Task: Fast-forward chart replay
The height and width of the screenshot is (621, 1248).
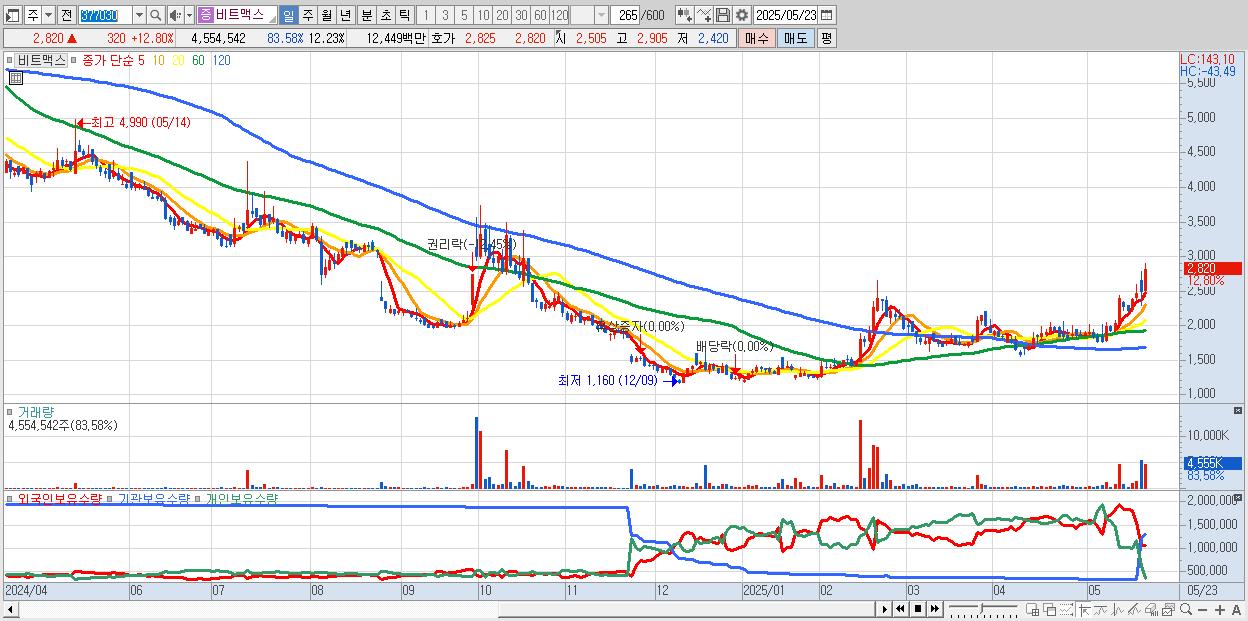Action: (934, 609)
